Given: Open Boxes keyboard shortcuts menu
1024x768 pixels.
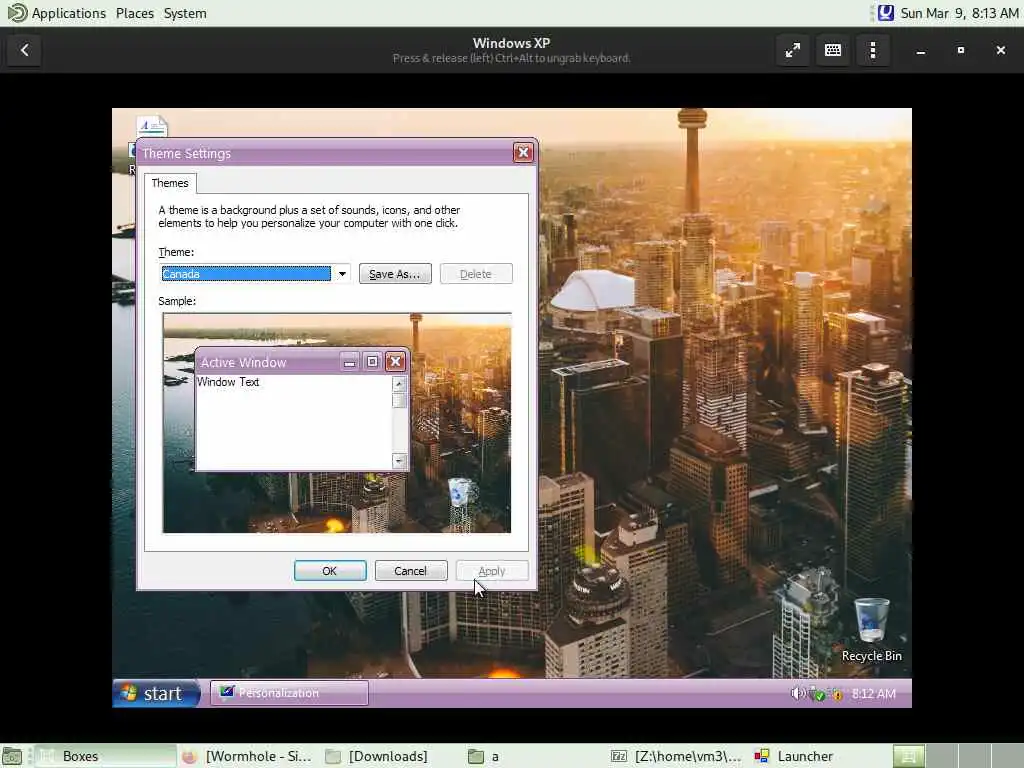Looking at the screenshot, I should click(833, 50).
